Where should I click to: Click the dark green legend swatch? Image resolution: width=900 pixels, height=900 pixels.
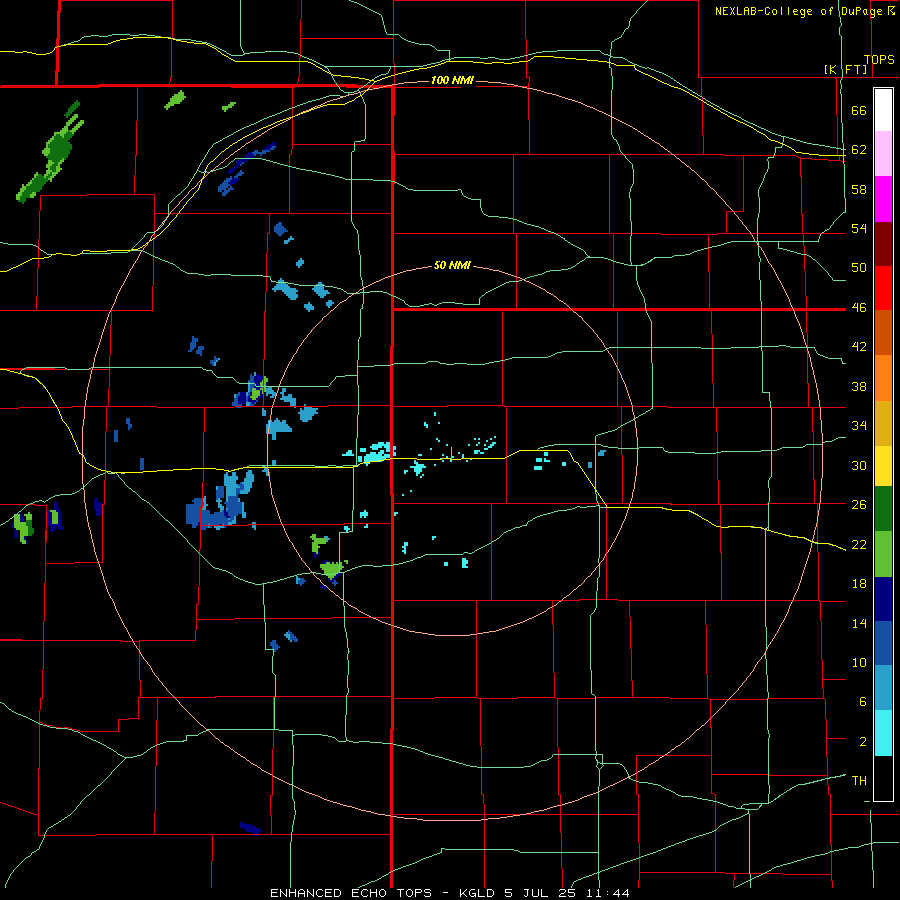883,509
